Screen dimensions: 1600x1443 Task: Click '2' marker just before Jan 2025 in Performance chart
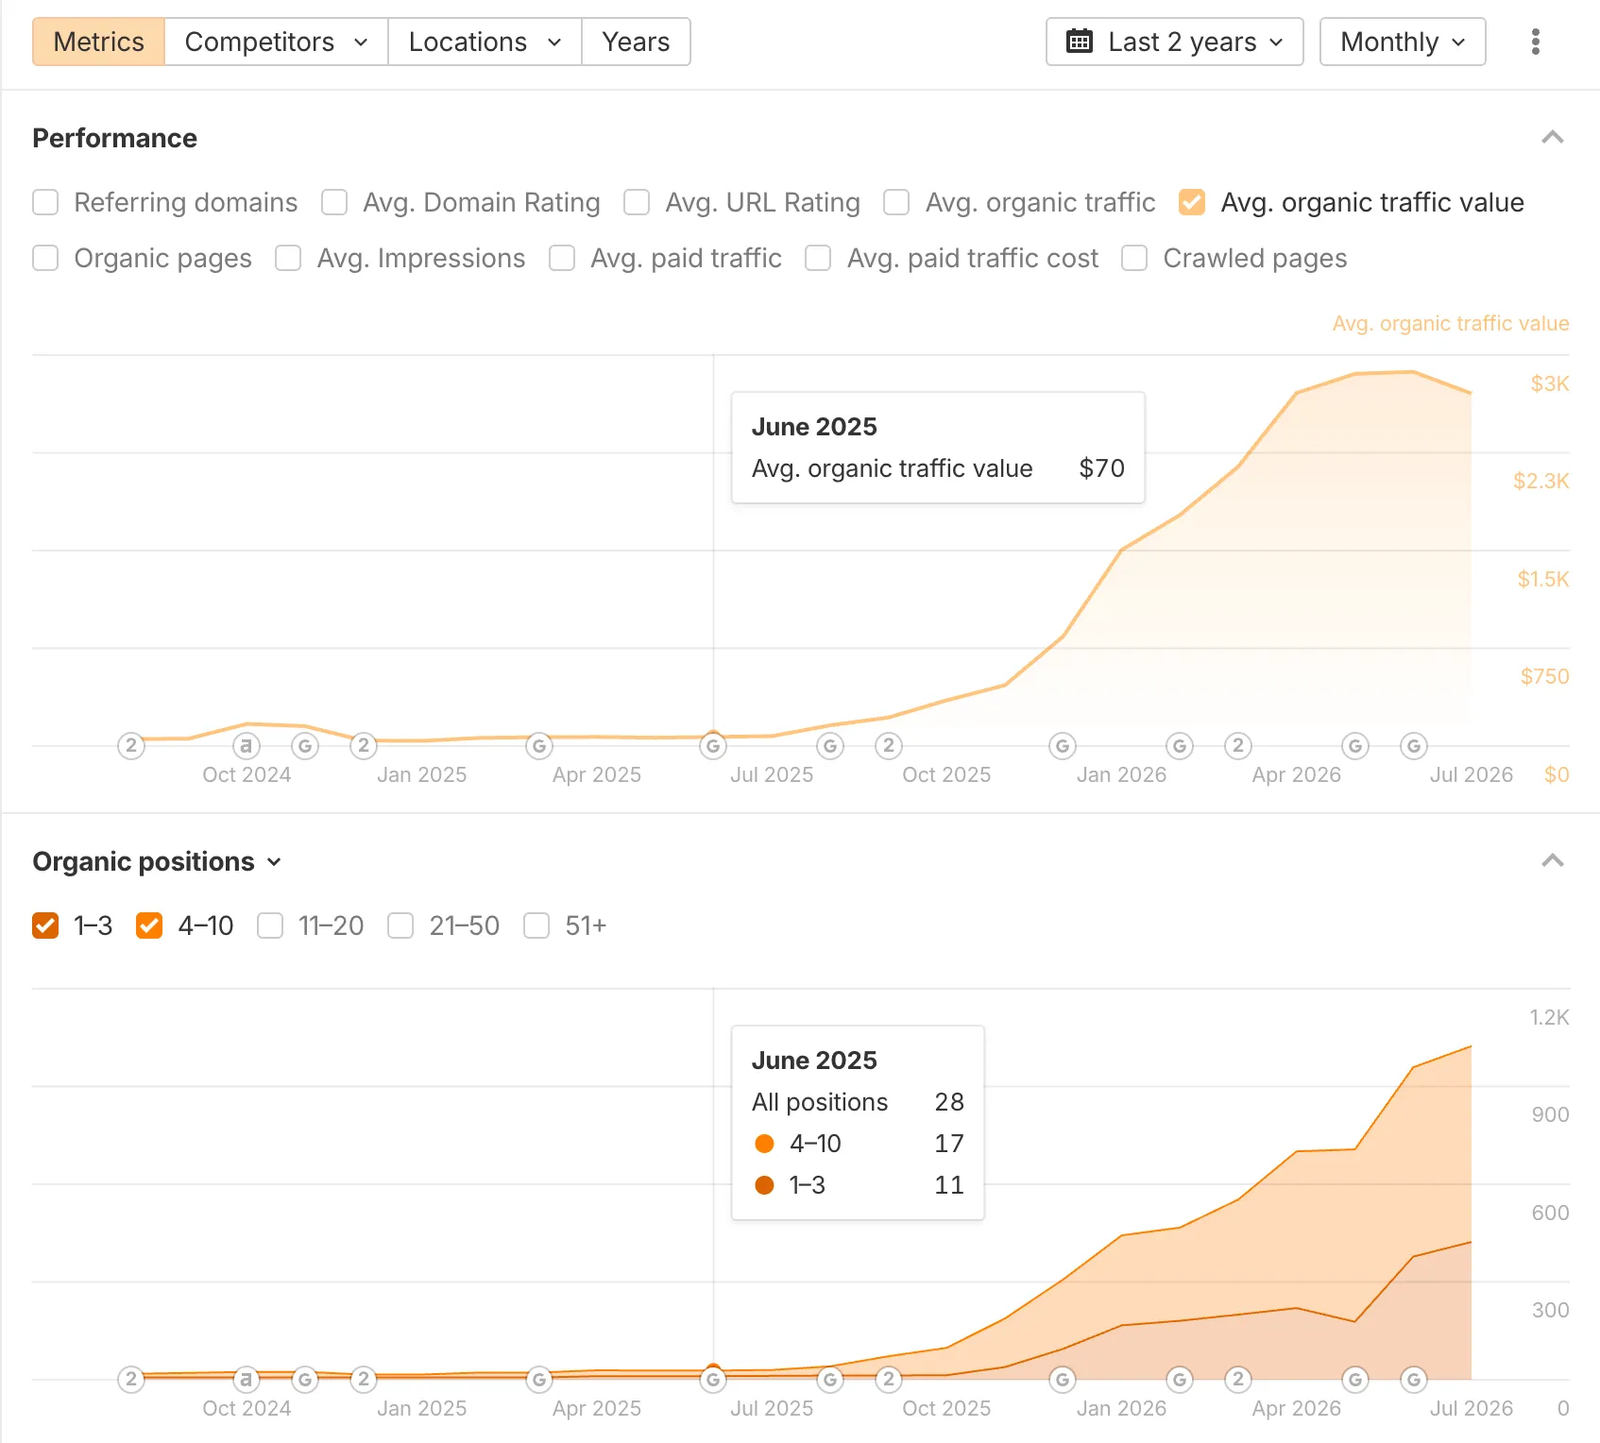364,746
